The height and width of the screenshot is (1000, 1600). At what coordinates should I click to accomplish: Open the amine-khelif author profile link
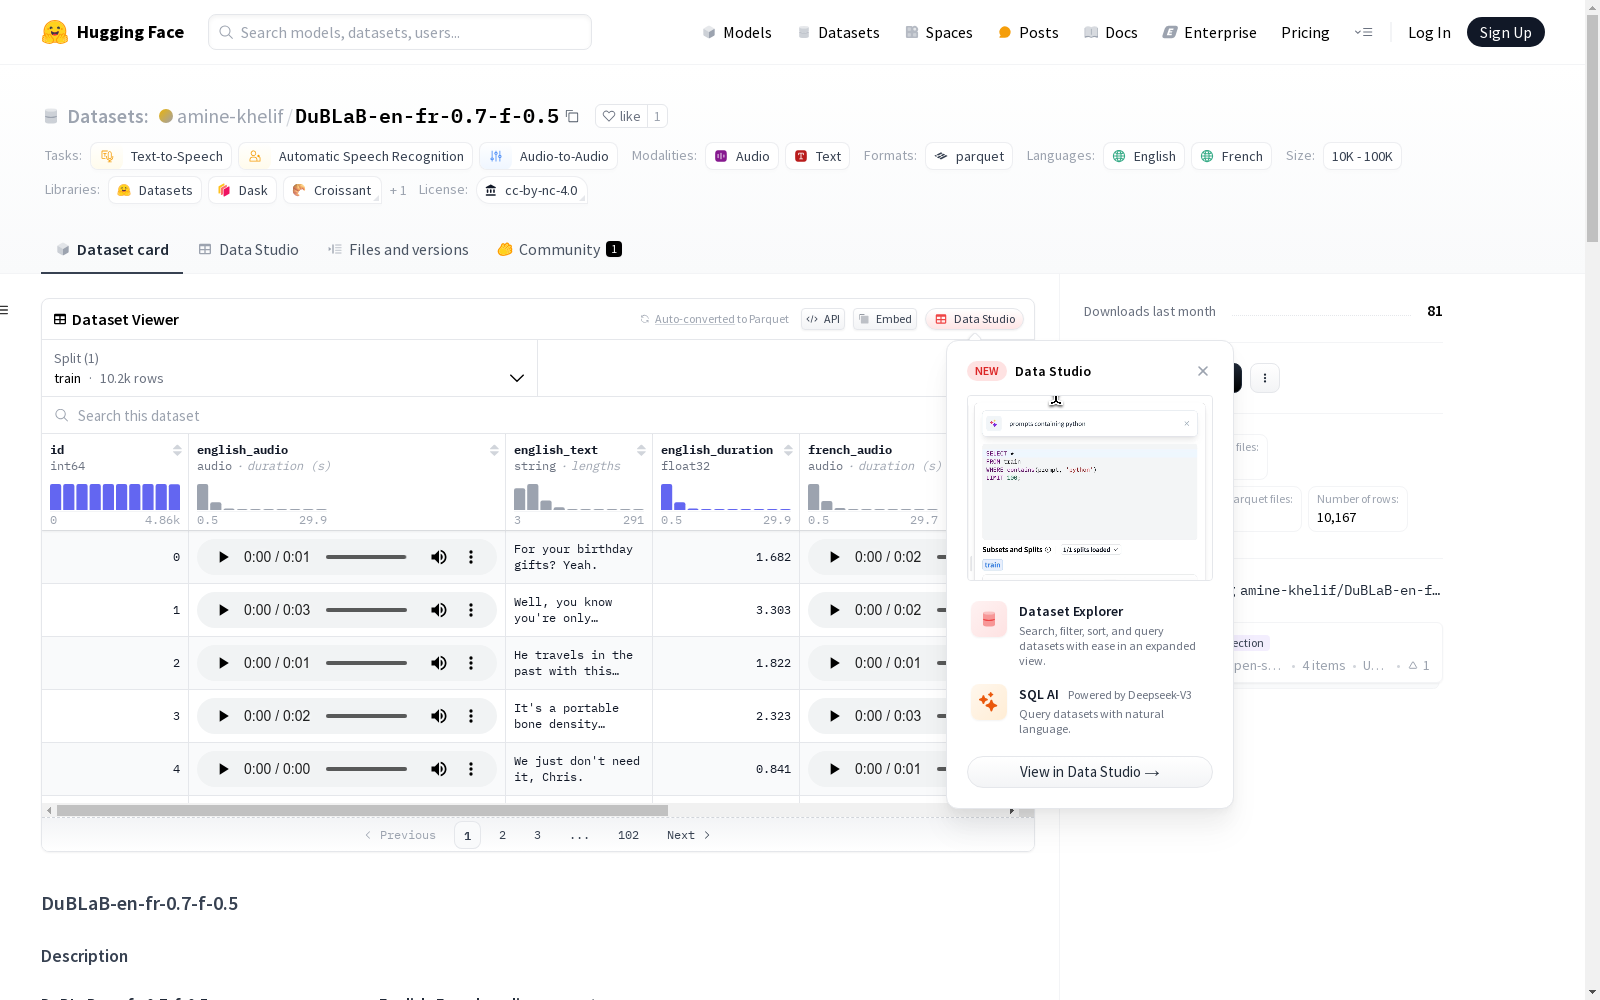tap(230, 116)
